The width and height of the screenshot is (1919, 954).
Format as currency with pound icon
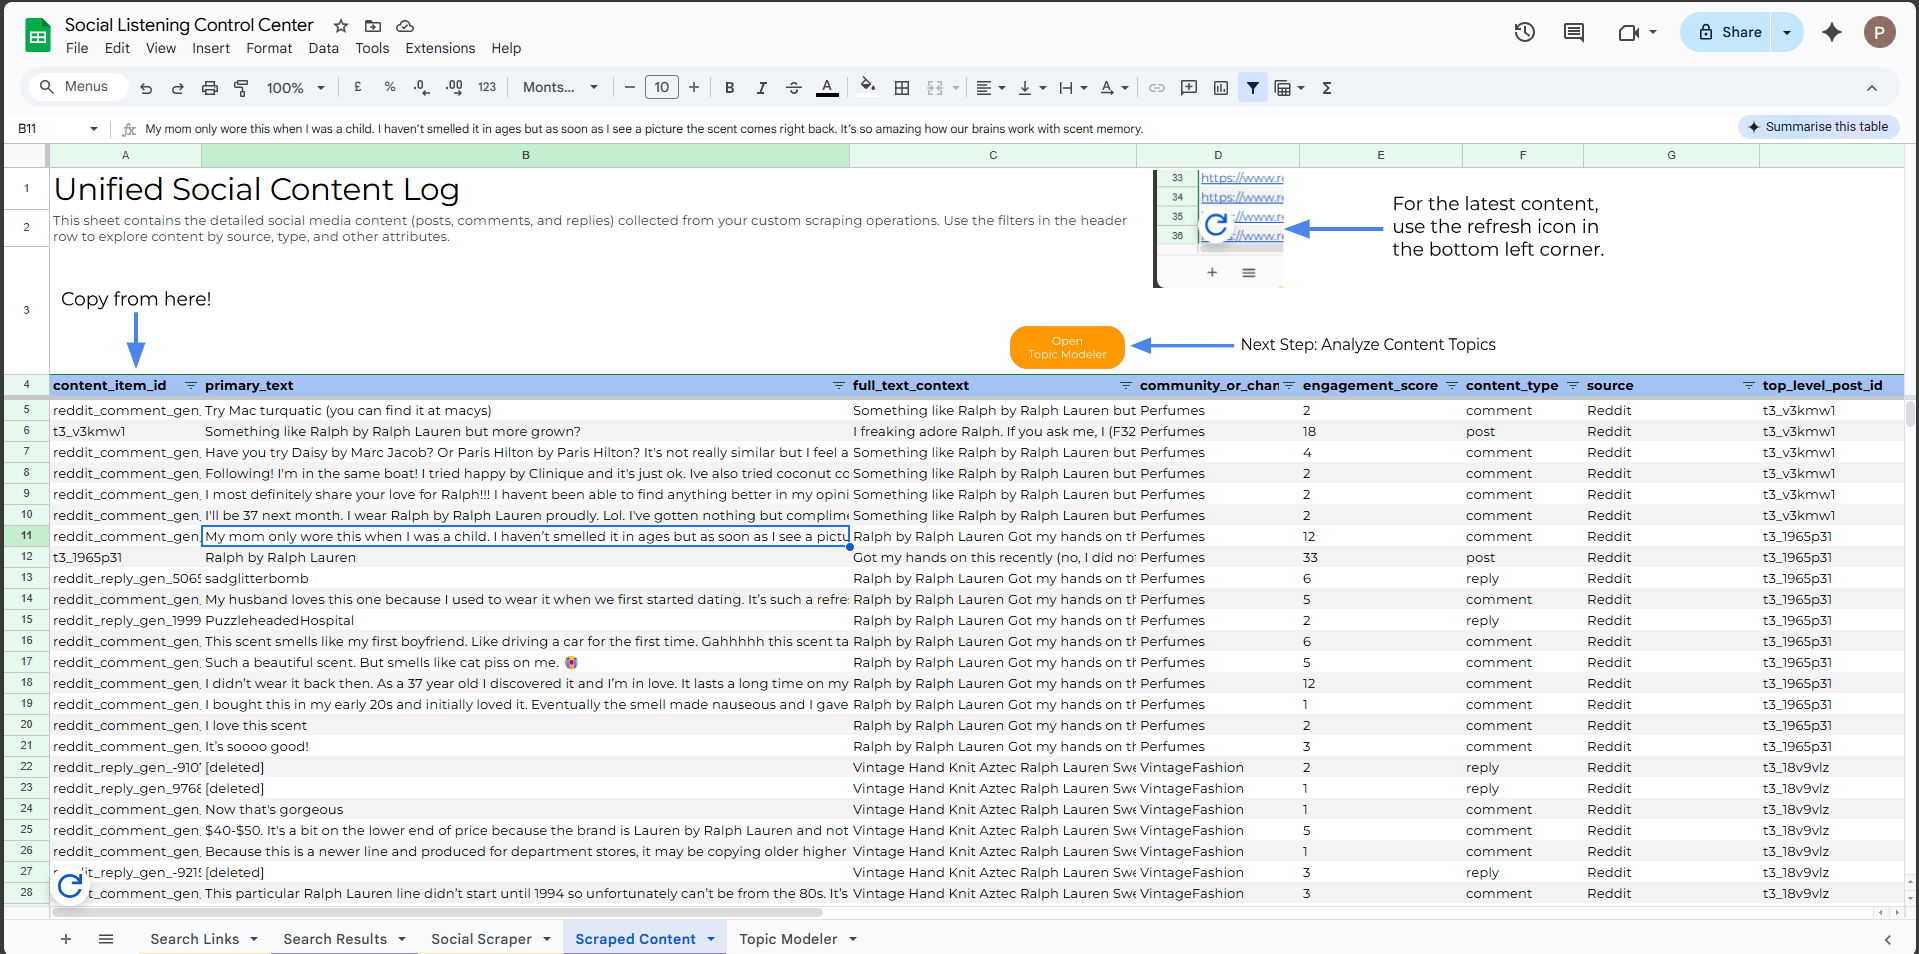click(358, 88)
